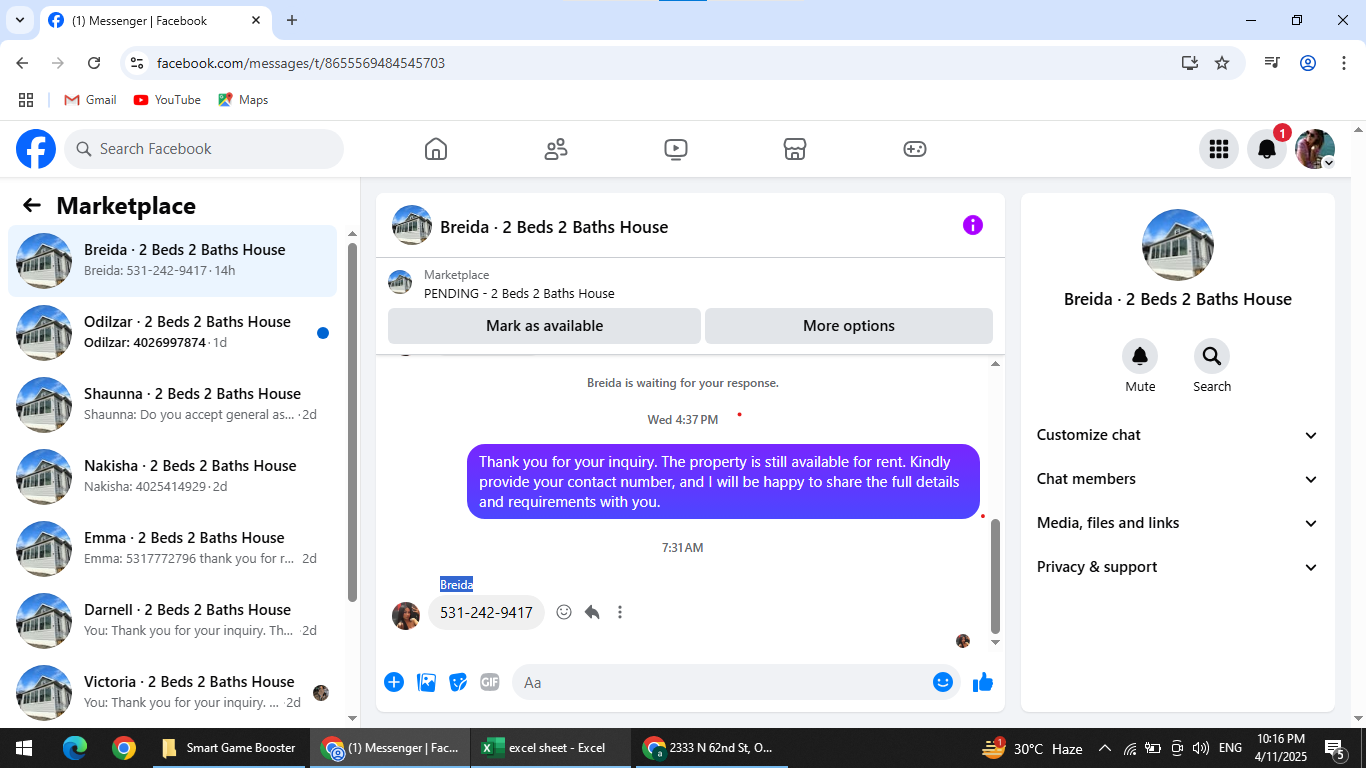
Task: Click the Facebook logo icon
Action: pyautogui.click(x=36, y=149)
